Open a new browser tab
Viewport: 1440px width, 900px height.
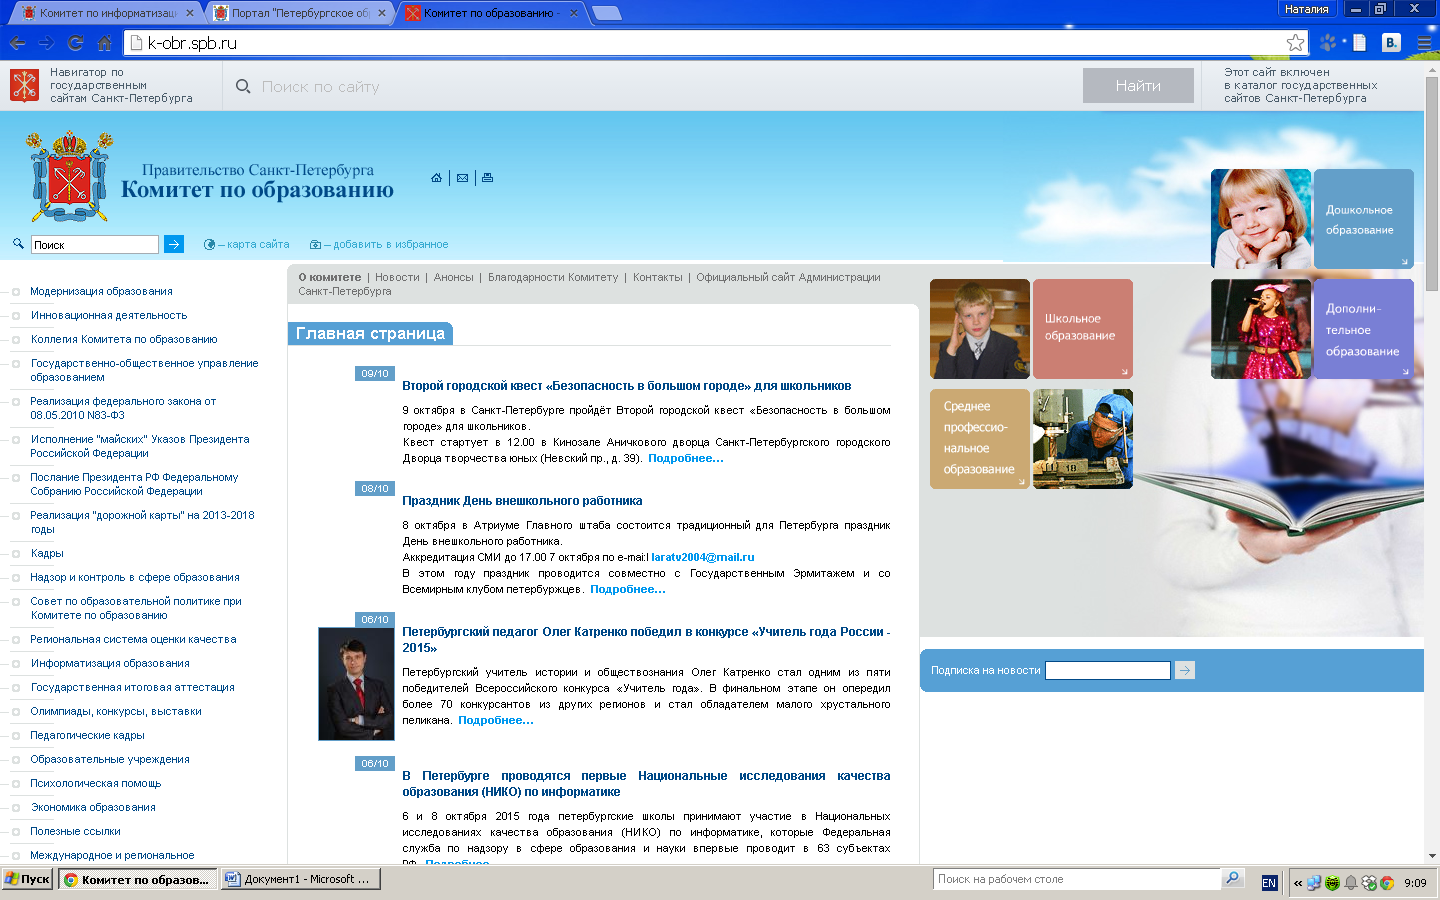pos(606,13)
